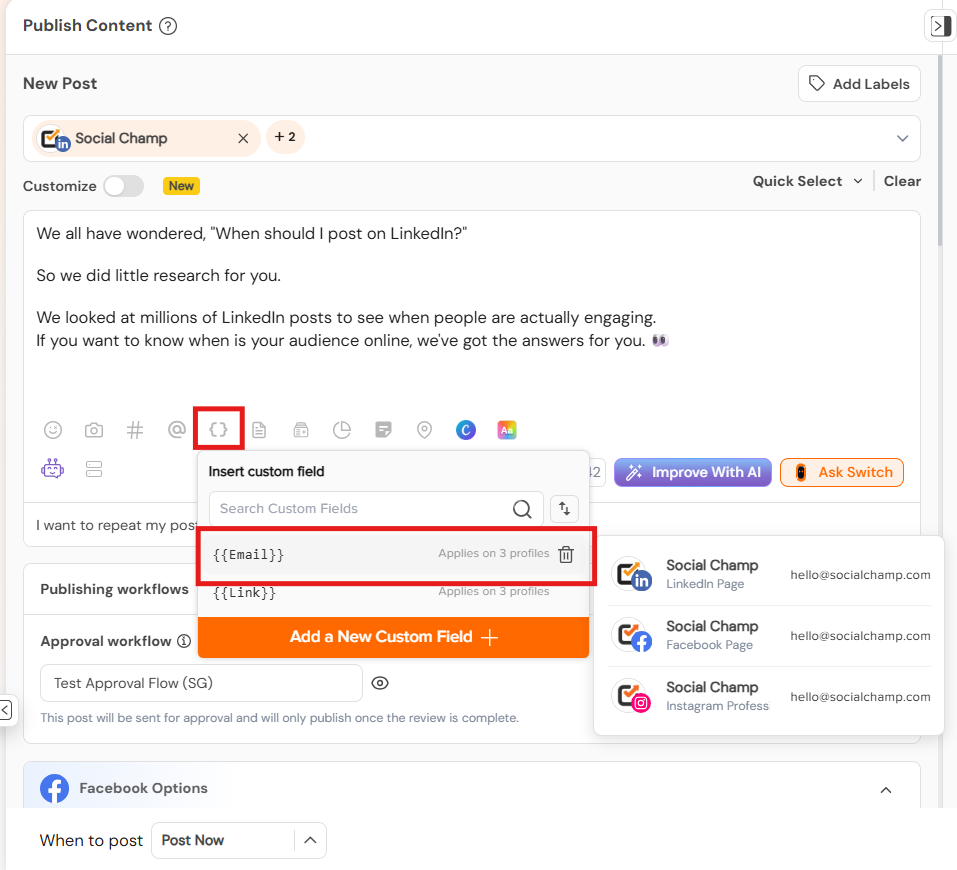Click the document icon in the composer toolbar
Screen dimensions: 957x870
click(x=259, y=430)
